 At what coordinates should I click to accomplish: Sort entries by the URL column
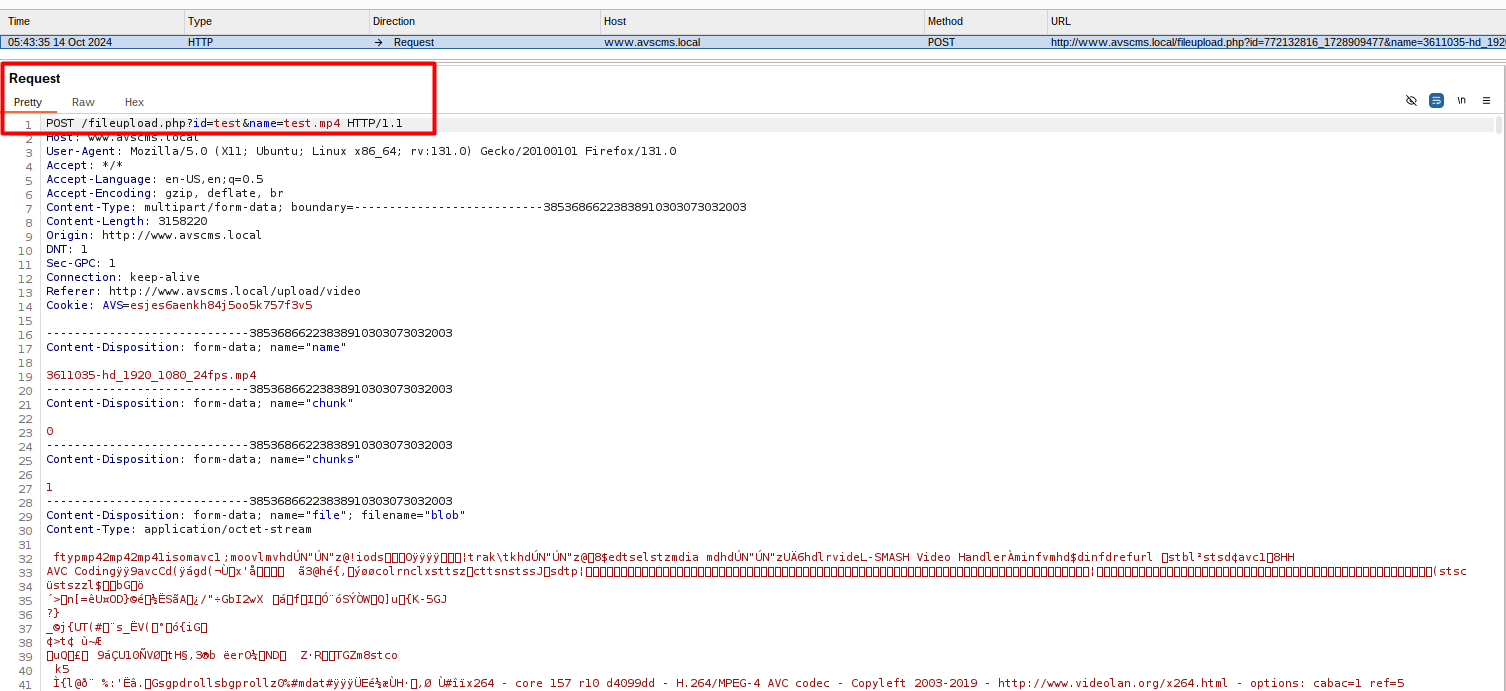coord(1275,21)
